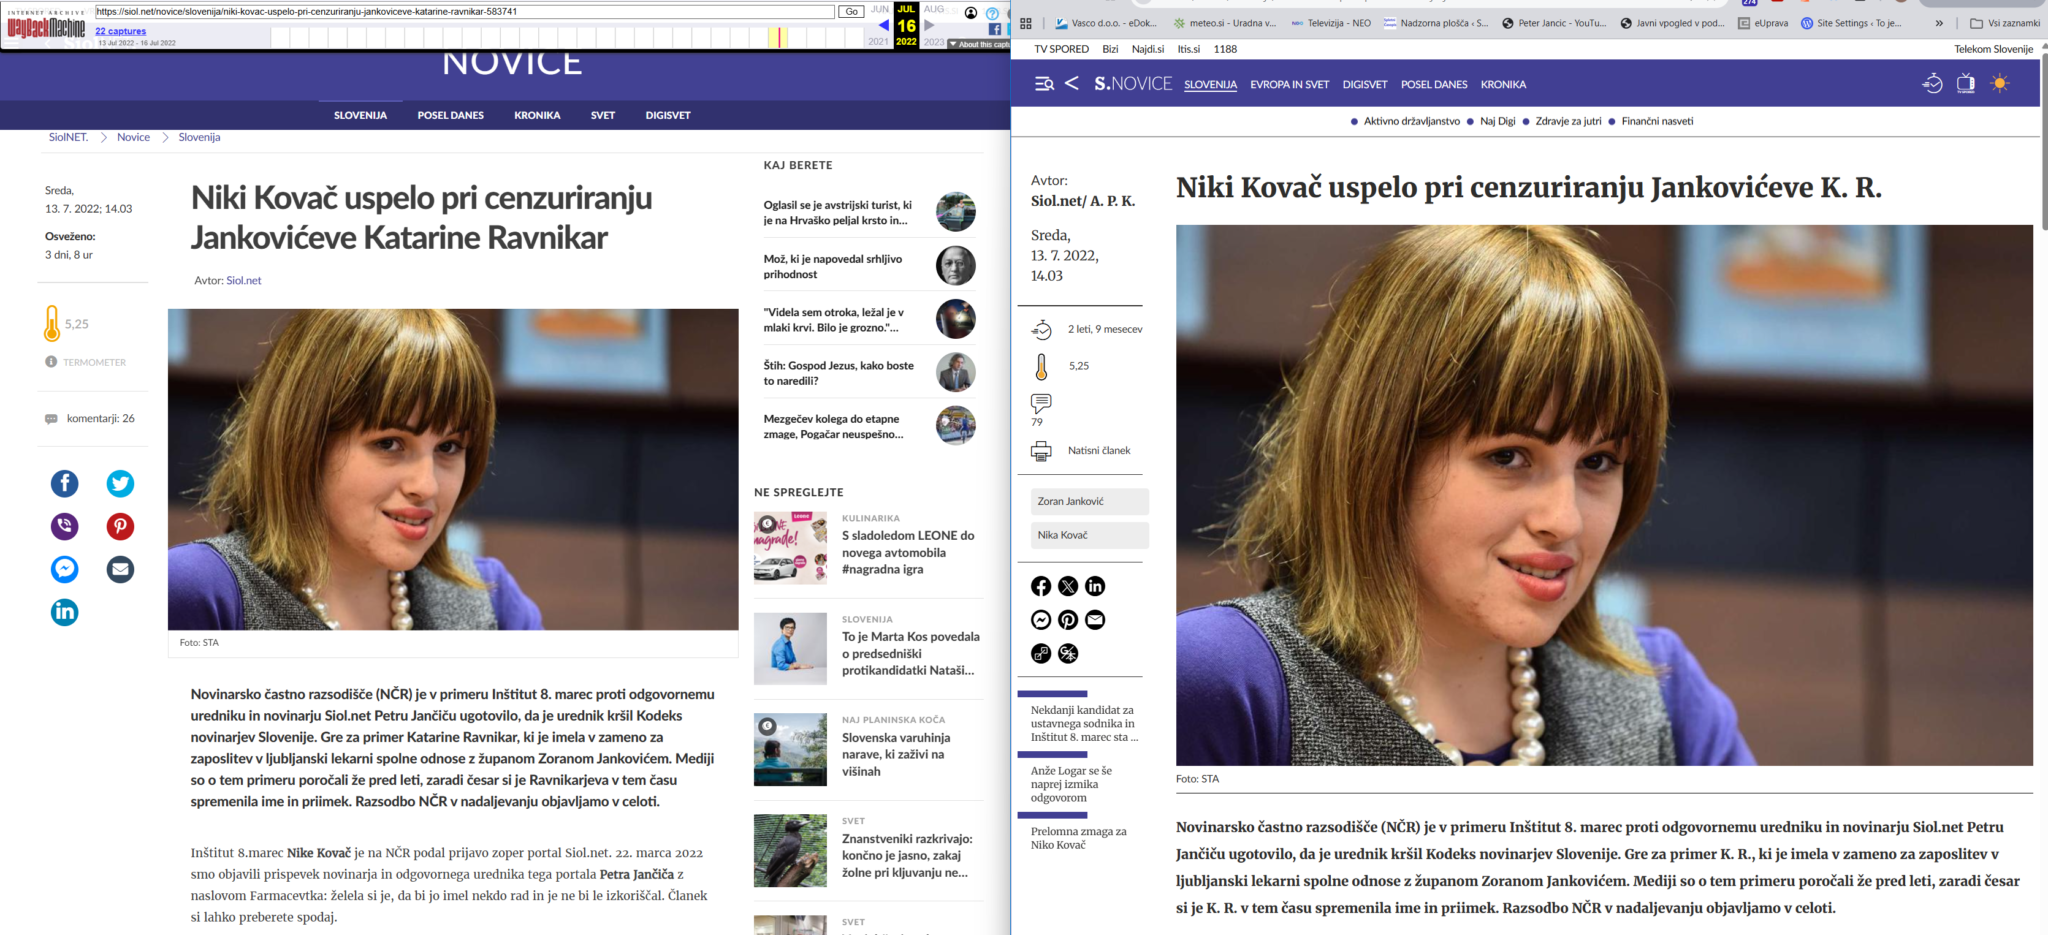The image size is (2048, 935).
Task: Open the menu search icon beside S.NOVICE
Action: pos(1044,84)
